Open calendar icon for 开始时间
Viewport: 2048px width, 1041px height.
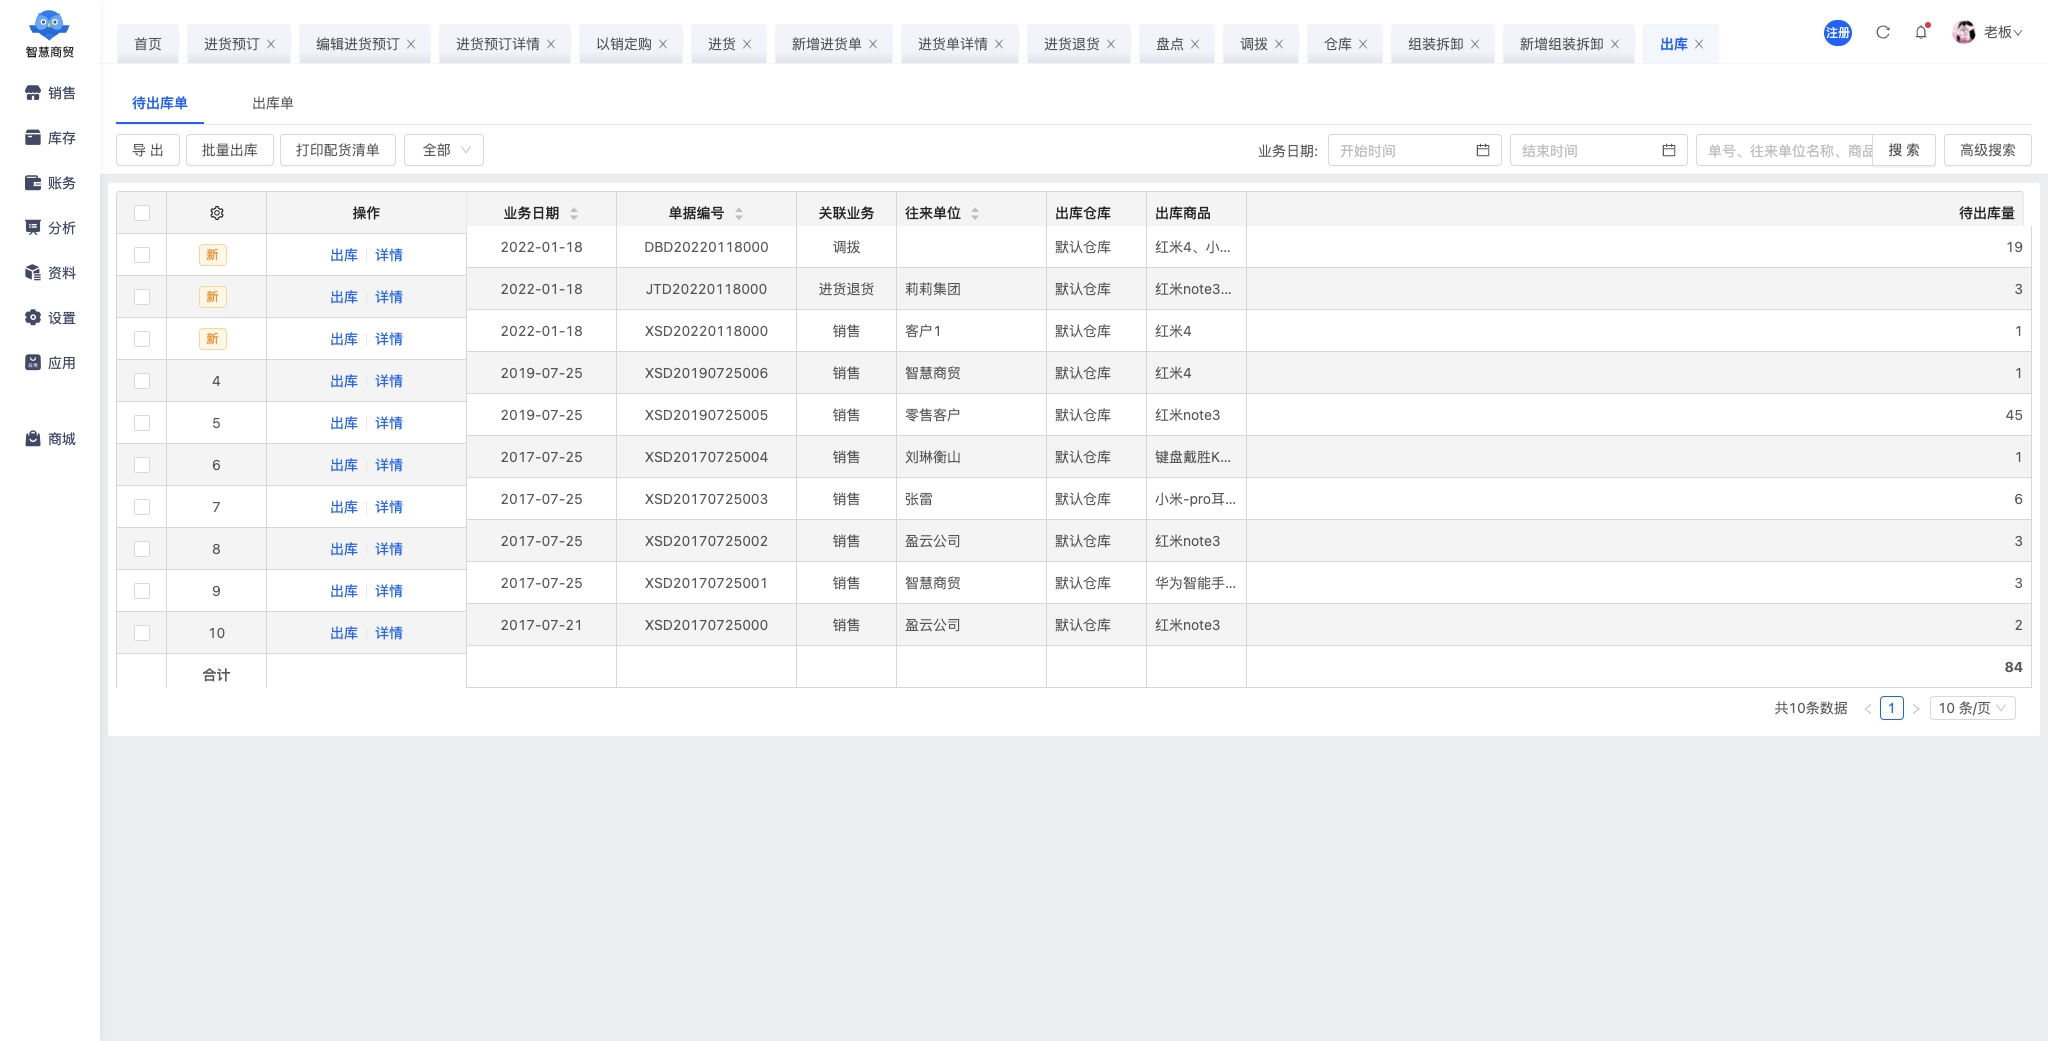tap(1483, 150)
